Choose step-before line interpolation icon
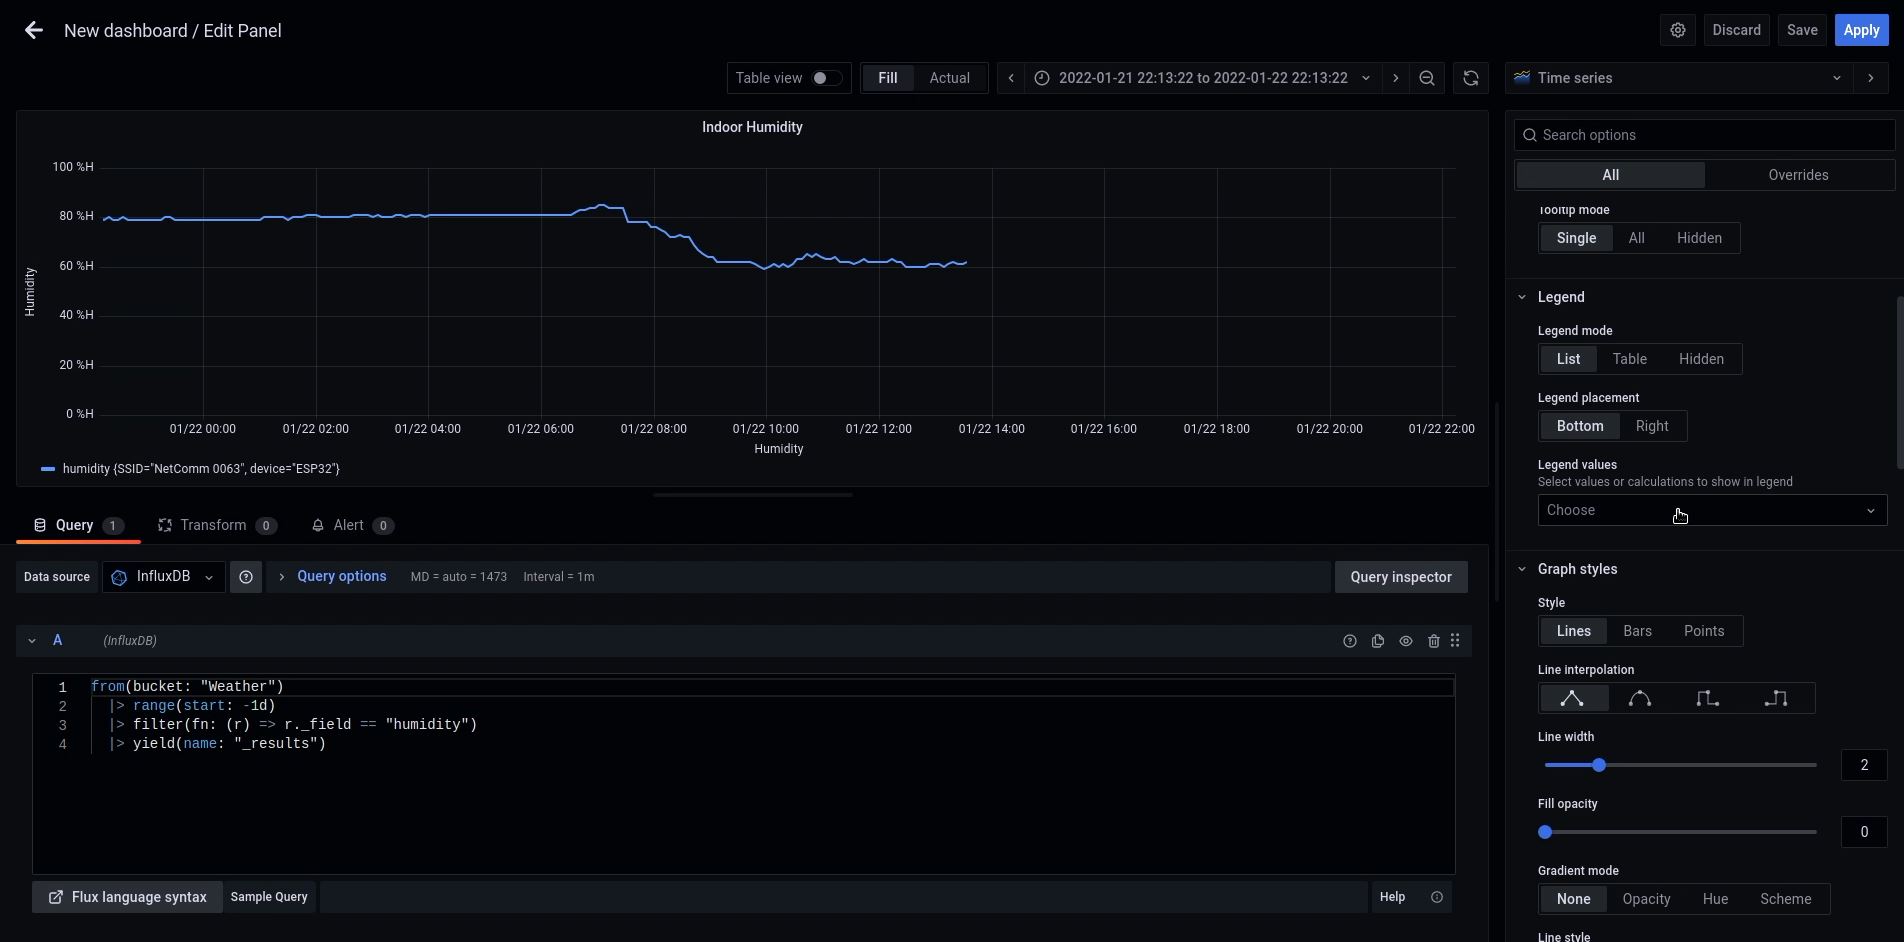1904x942 pixels. point(1708,699)
